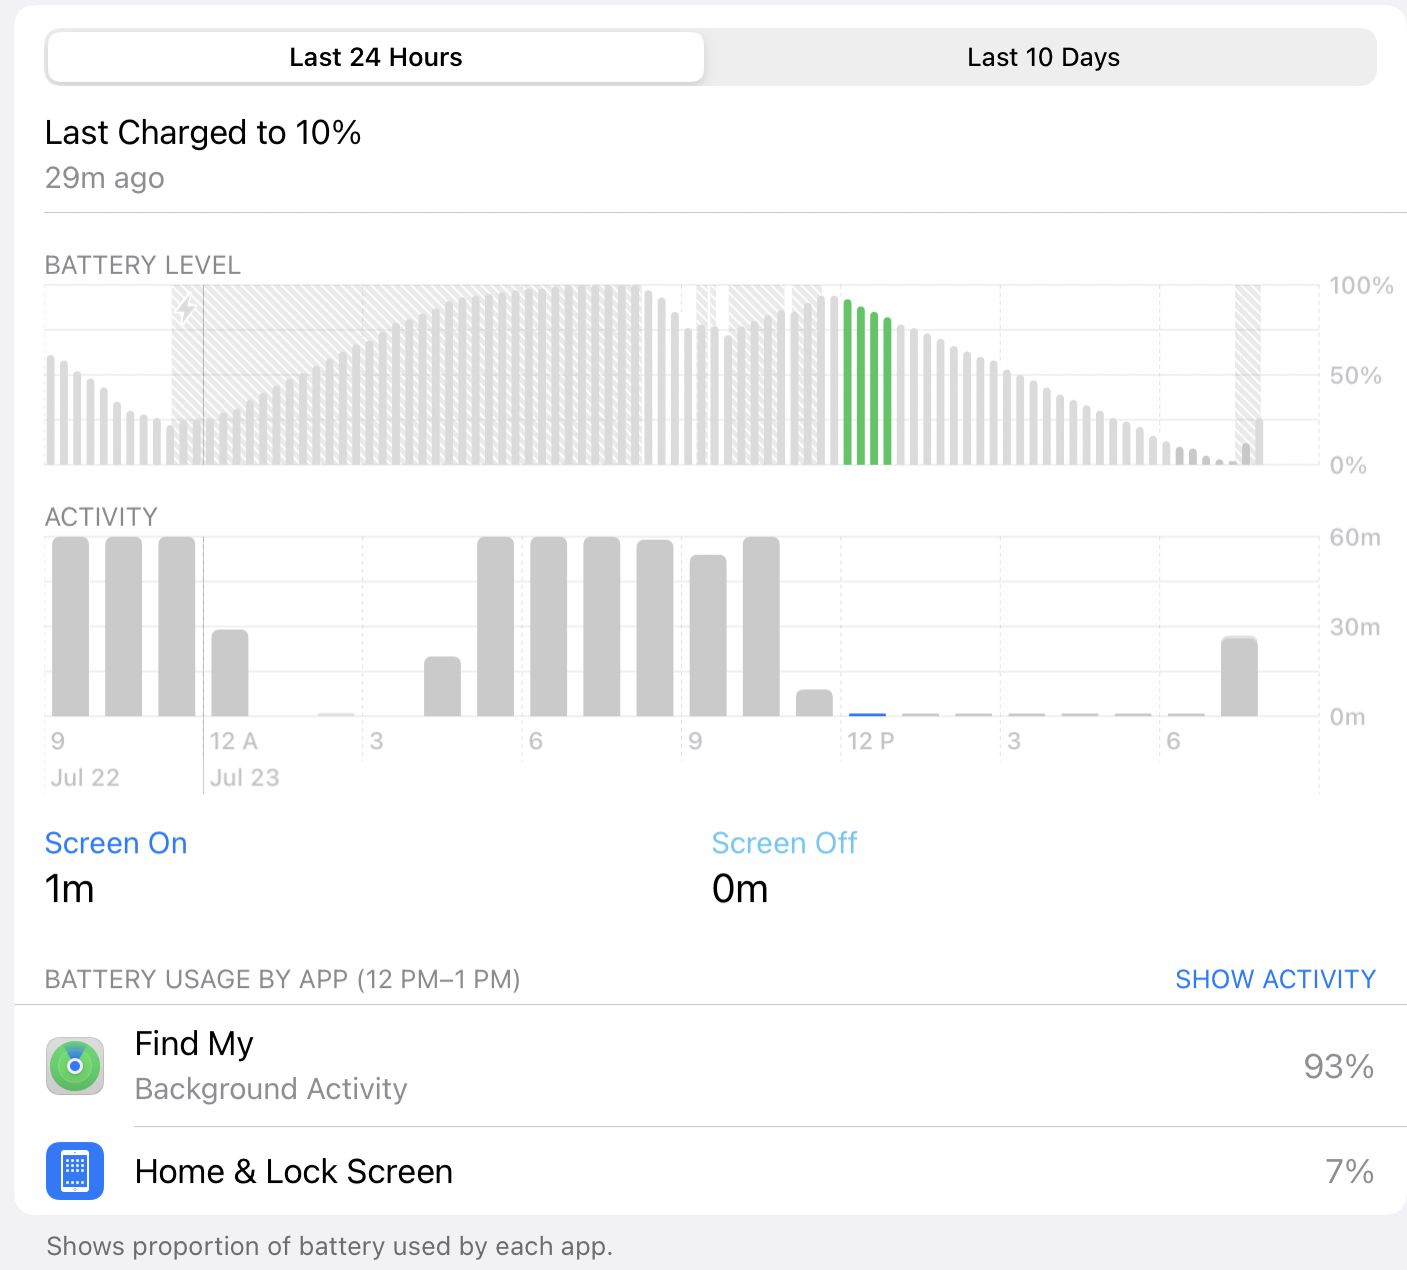The image size is (1407, 1270).
Task: Tap the Screen On label
Action: 116,843
